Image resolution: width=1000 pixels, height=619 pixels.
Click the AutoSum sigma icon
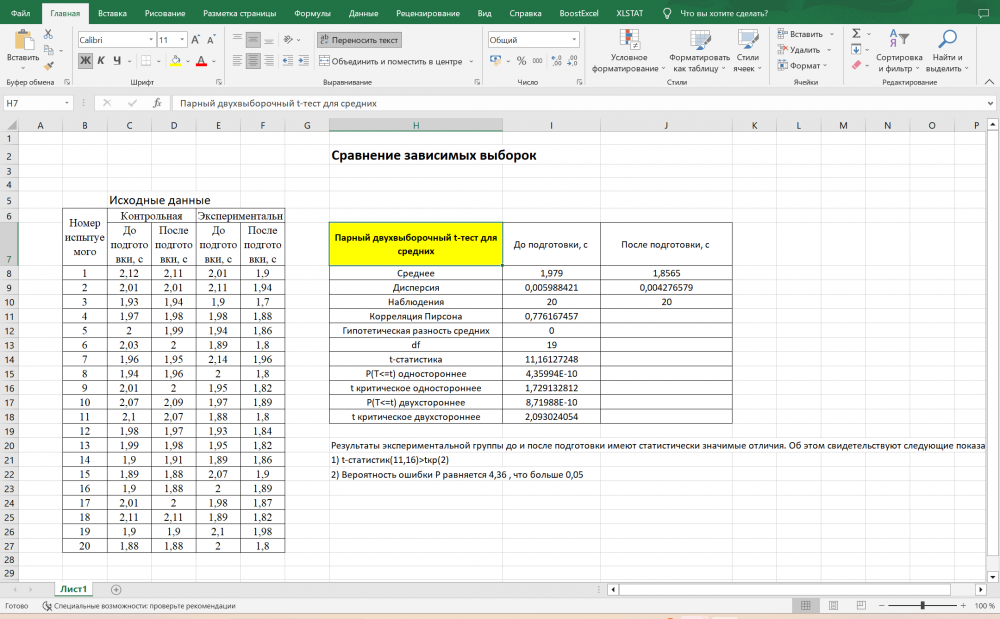coord(856,33)
